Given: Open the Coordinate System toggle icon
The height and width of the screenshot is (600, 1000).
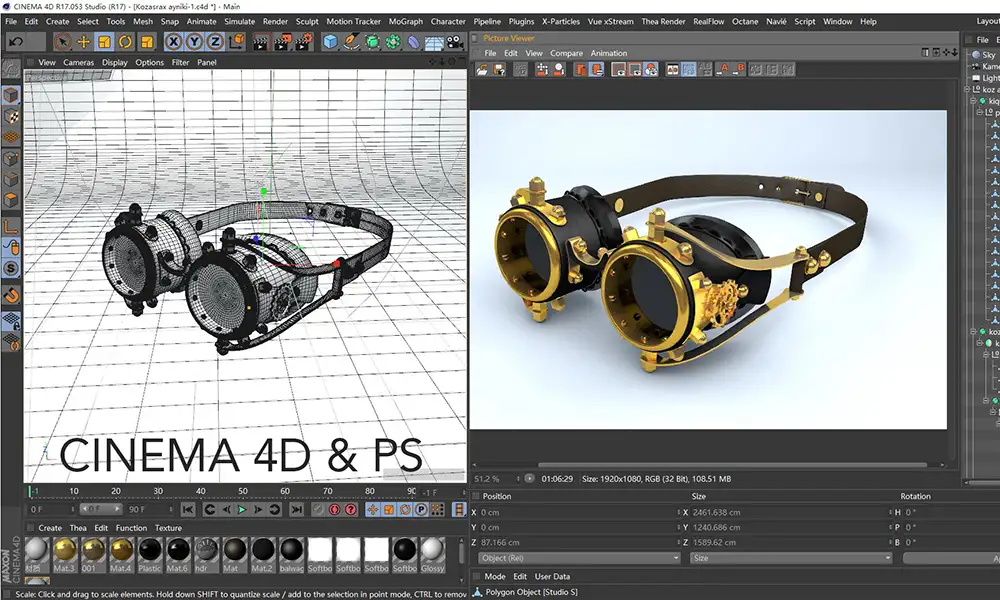Looking at the screenshot, I should (237, 42).
